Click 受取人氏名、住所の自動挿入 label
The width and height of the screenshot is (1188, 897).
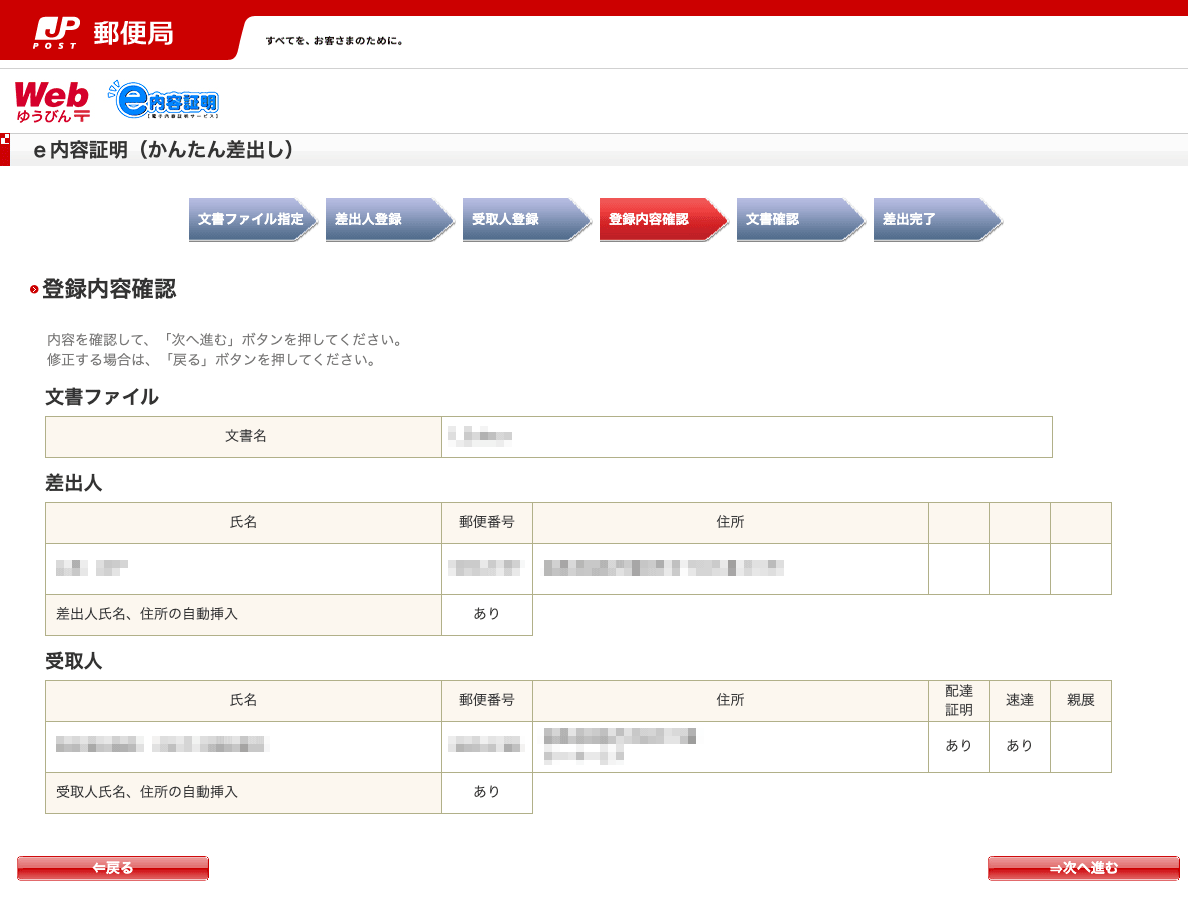(146, 792)
